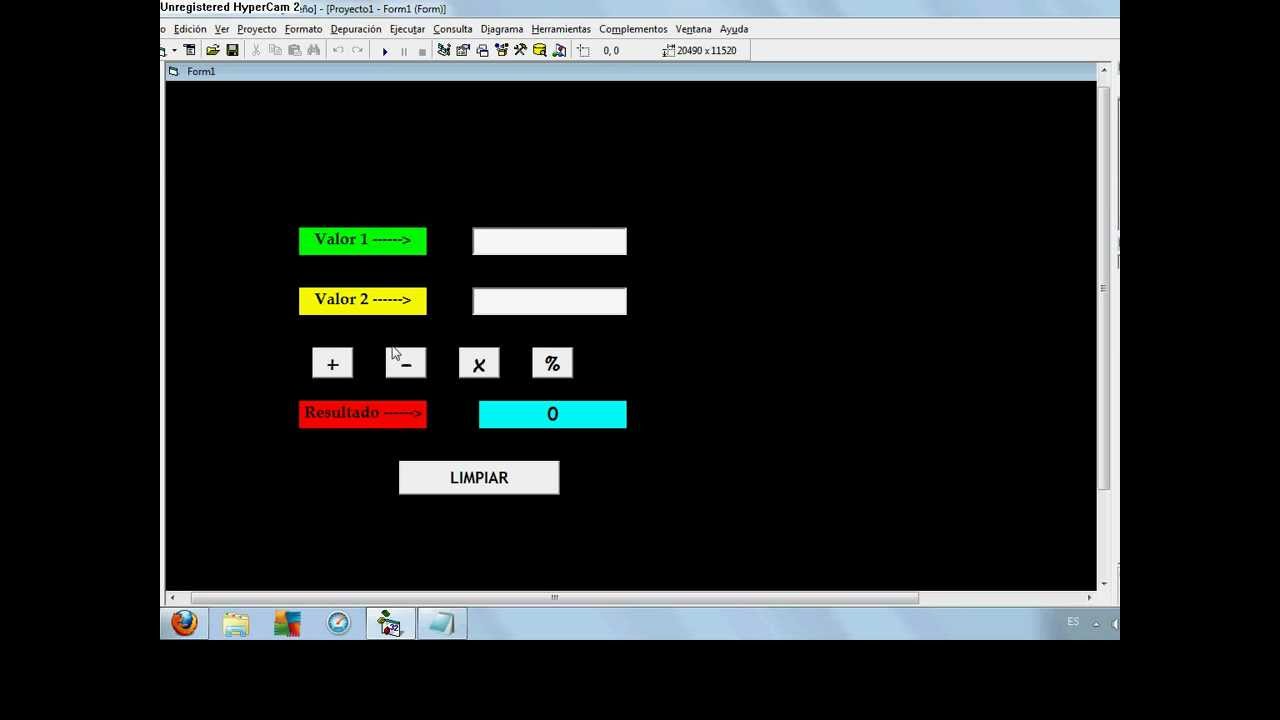The image size is (1280, 720).
Task: Open Windows Explorer folder from the taskbar
Action: pyautogui.click(x=236, y=624)
